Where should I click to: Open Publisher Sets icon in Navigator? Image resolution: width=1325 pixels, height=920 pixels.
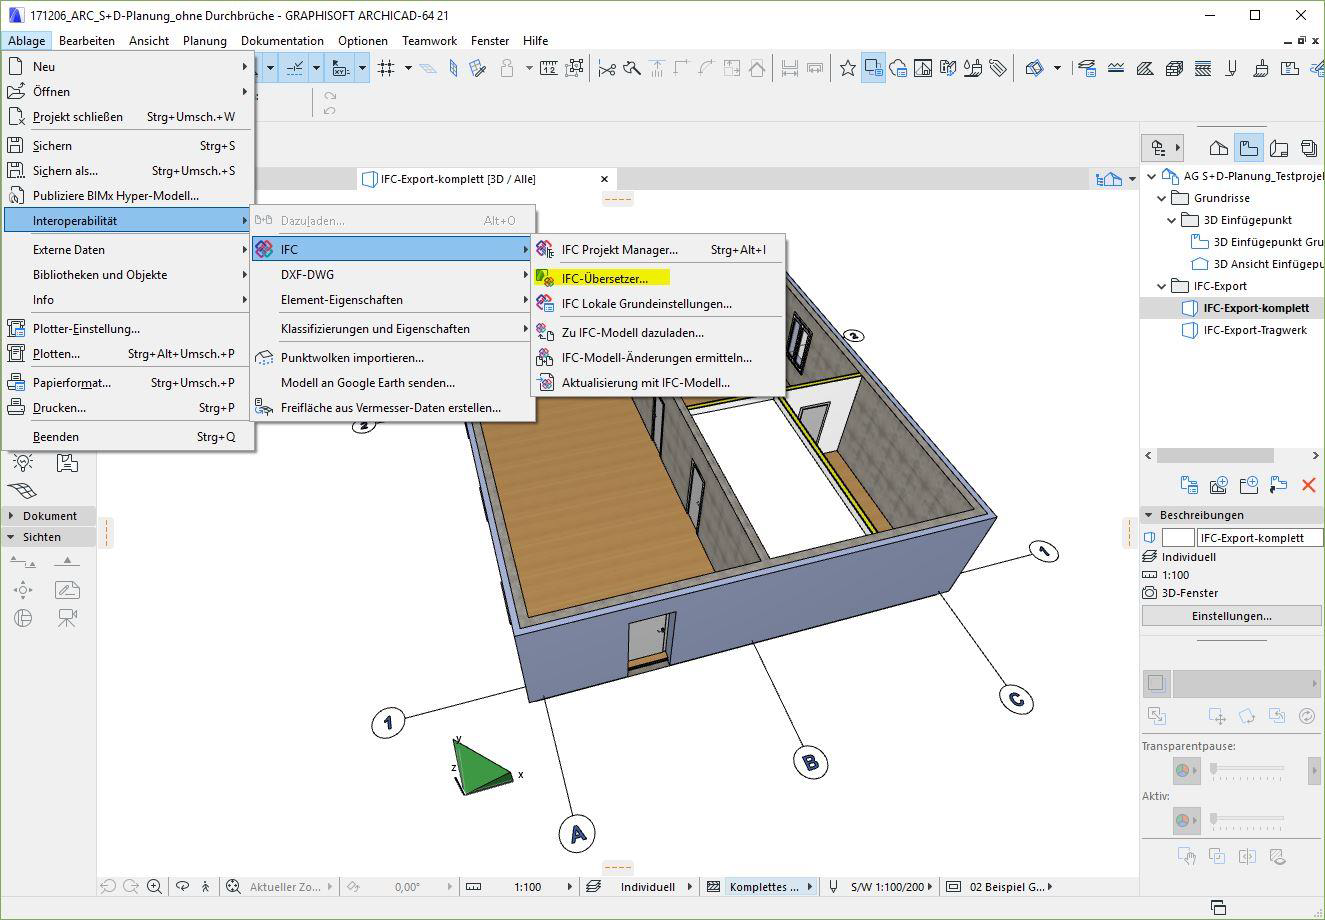click(1308, 148)
